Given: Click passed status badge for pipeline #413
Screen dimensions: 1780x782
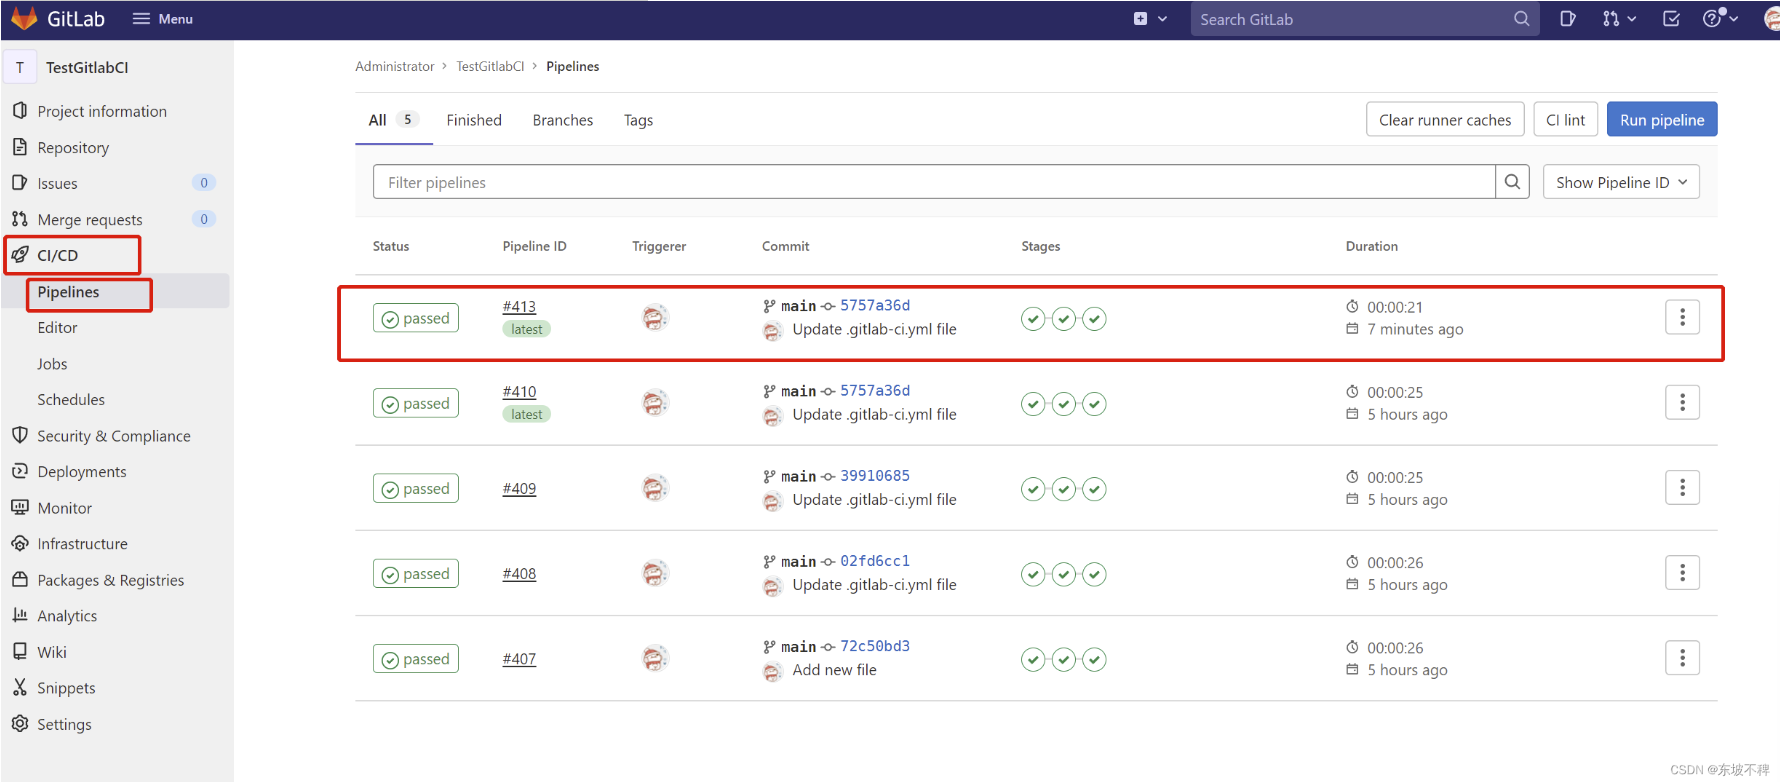Looking at the screenshot, I should 416,318.
